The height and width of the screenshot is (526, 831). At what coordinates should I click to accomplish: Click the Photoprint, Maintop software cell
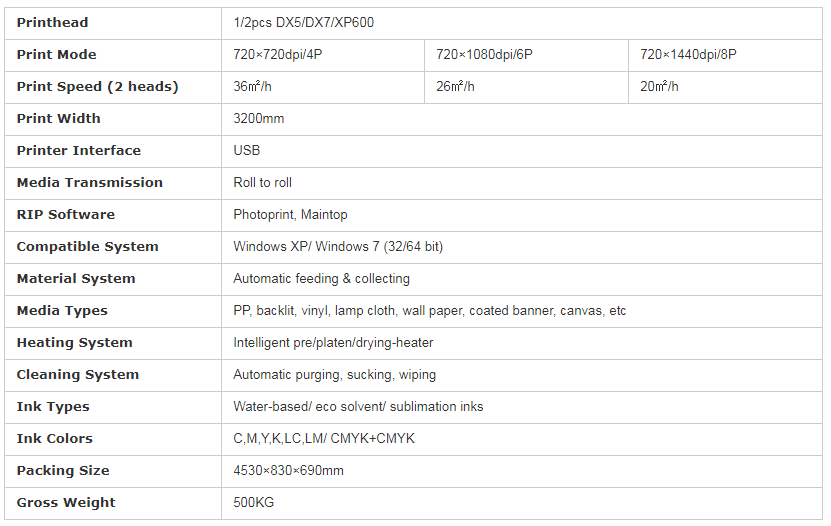tap(521, 215)
